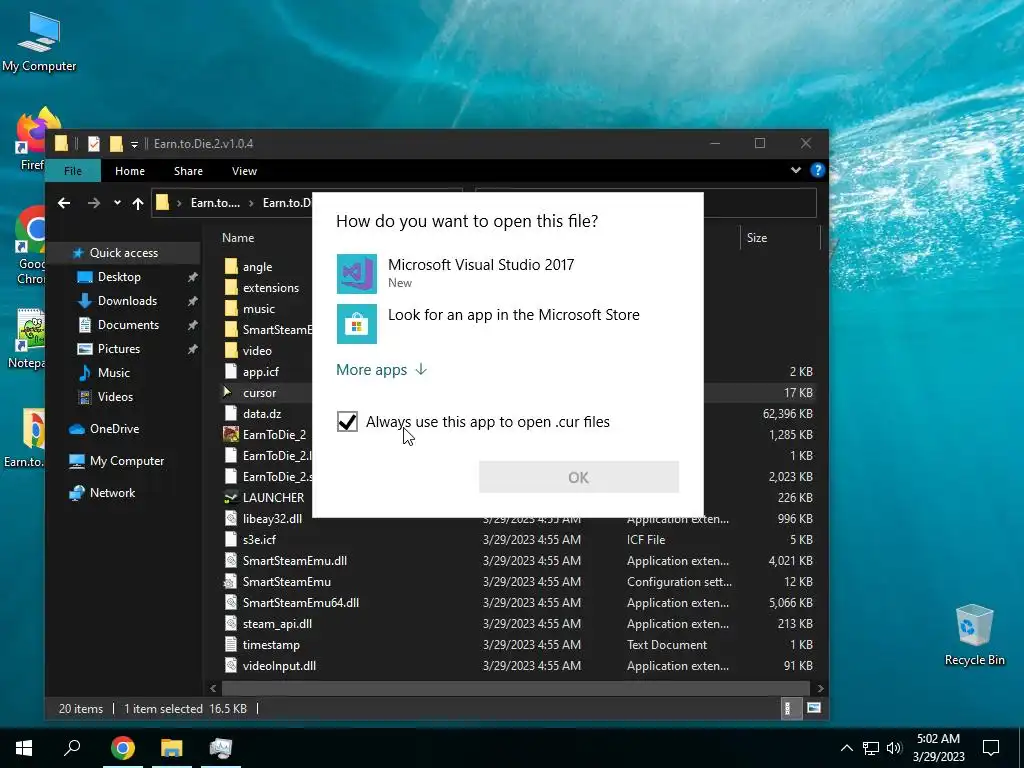The width and height of the screenshot is (1024, 768).
Task: Open Downloads in the navigation pane
Action: point(127,301)
